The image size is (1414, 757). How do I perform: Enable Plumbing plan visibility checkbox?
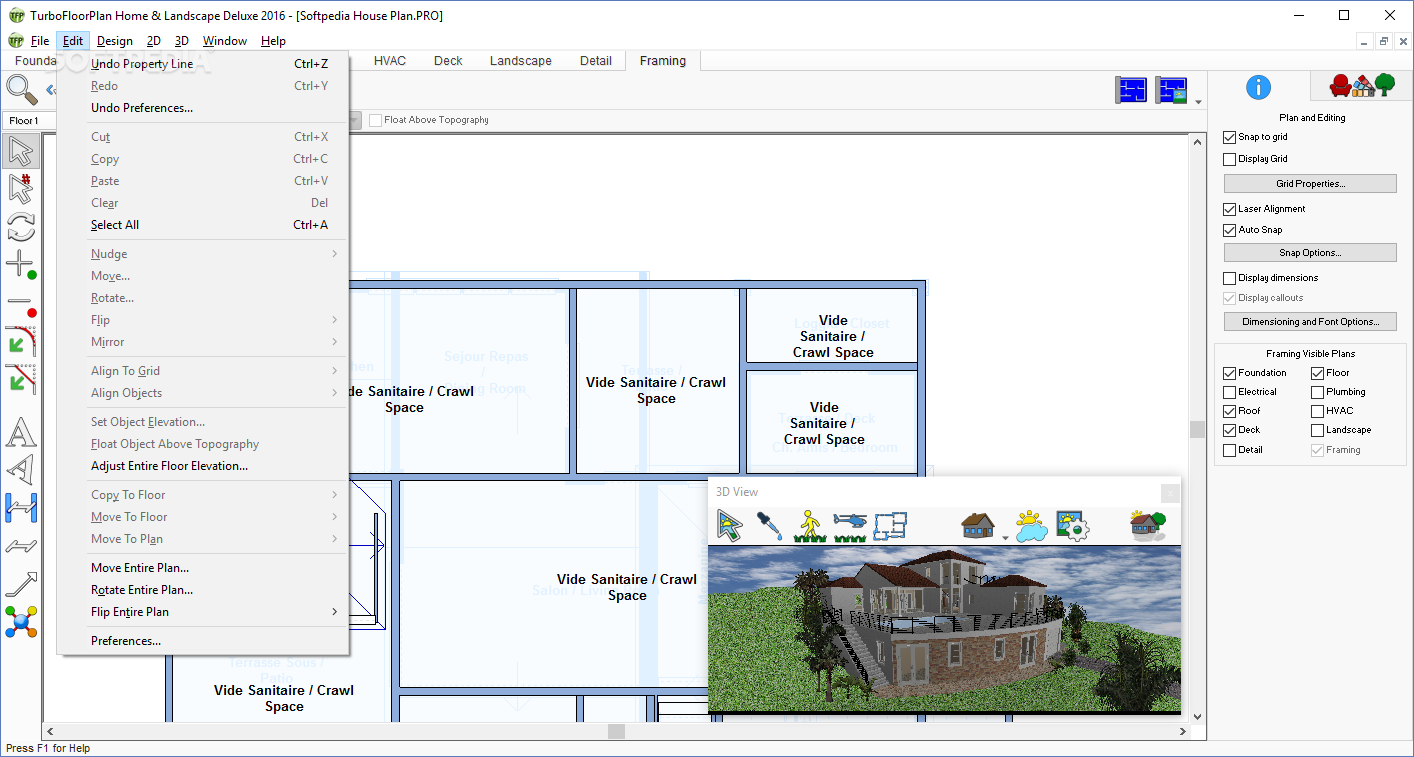click(1318, 392)
